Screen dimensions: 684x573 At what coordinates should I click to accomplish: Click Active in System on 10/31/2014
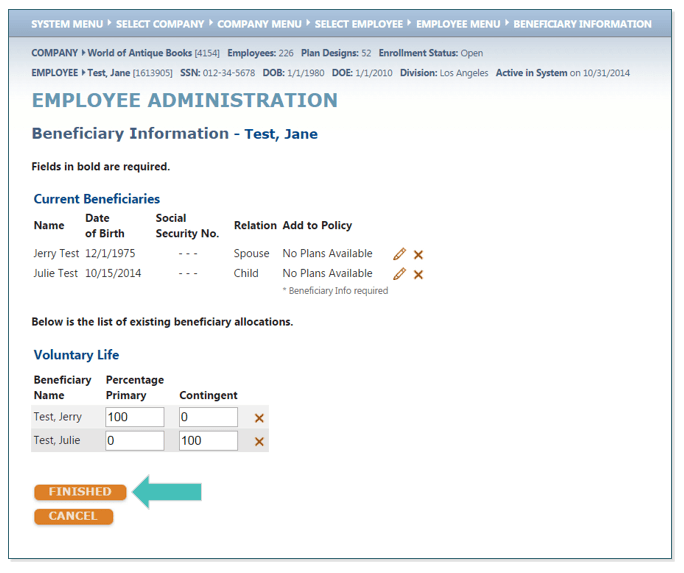coord(563,73)
